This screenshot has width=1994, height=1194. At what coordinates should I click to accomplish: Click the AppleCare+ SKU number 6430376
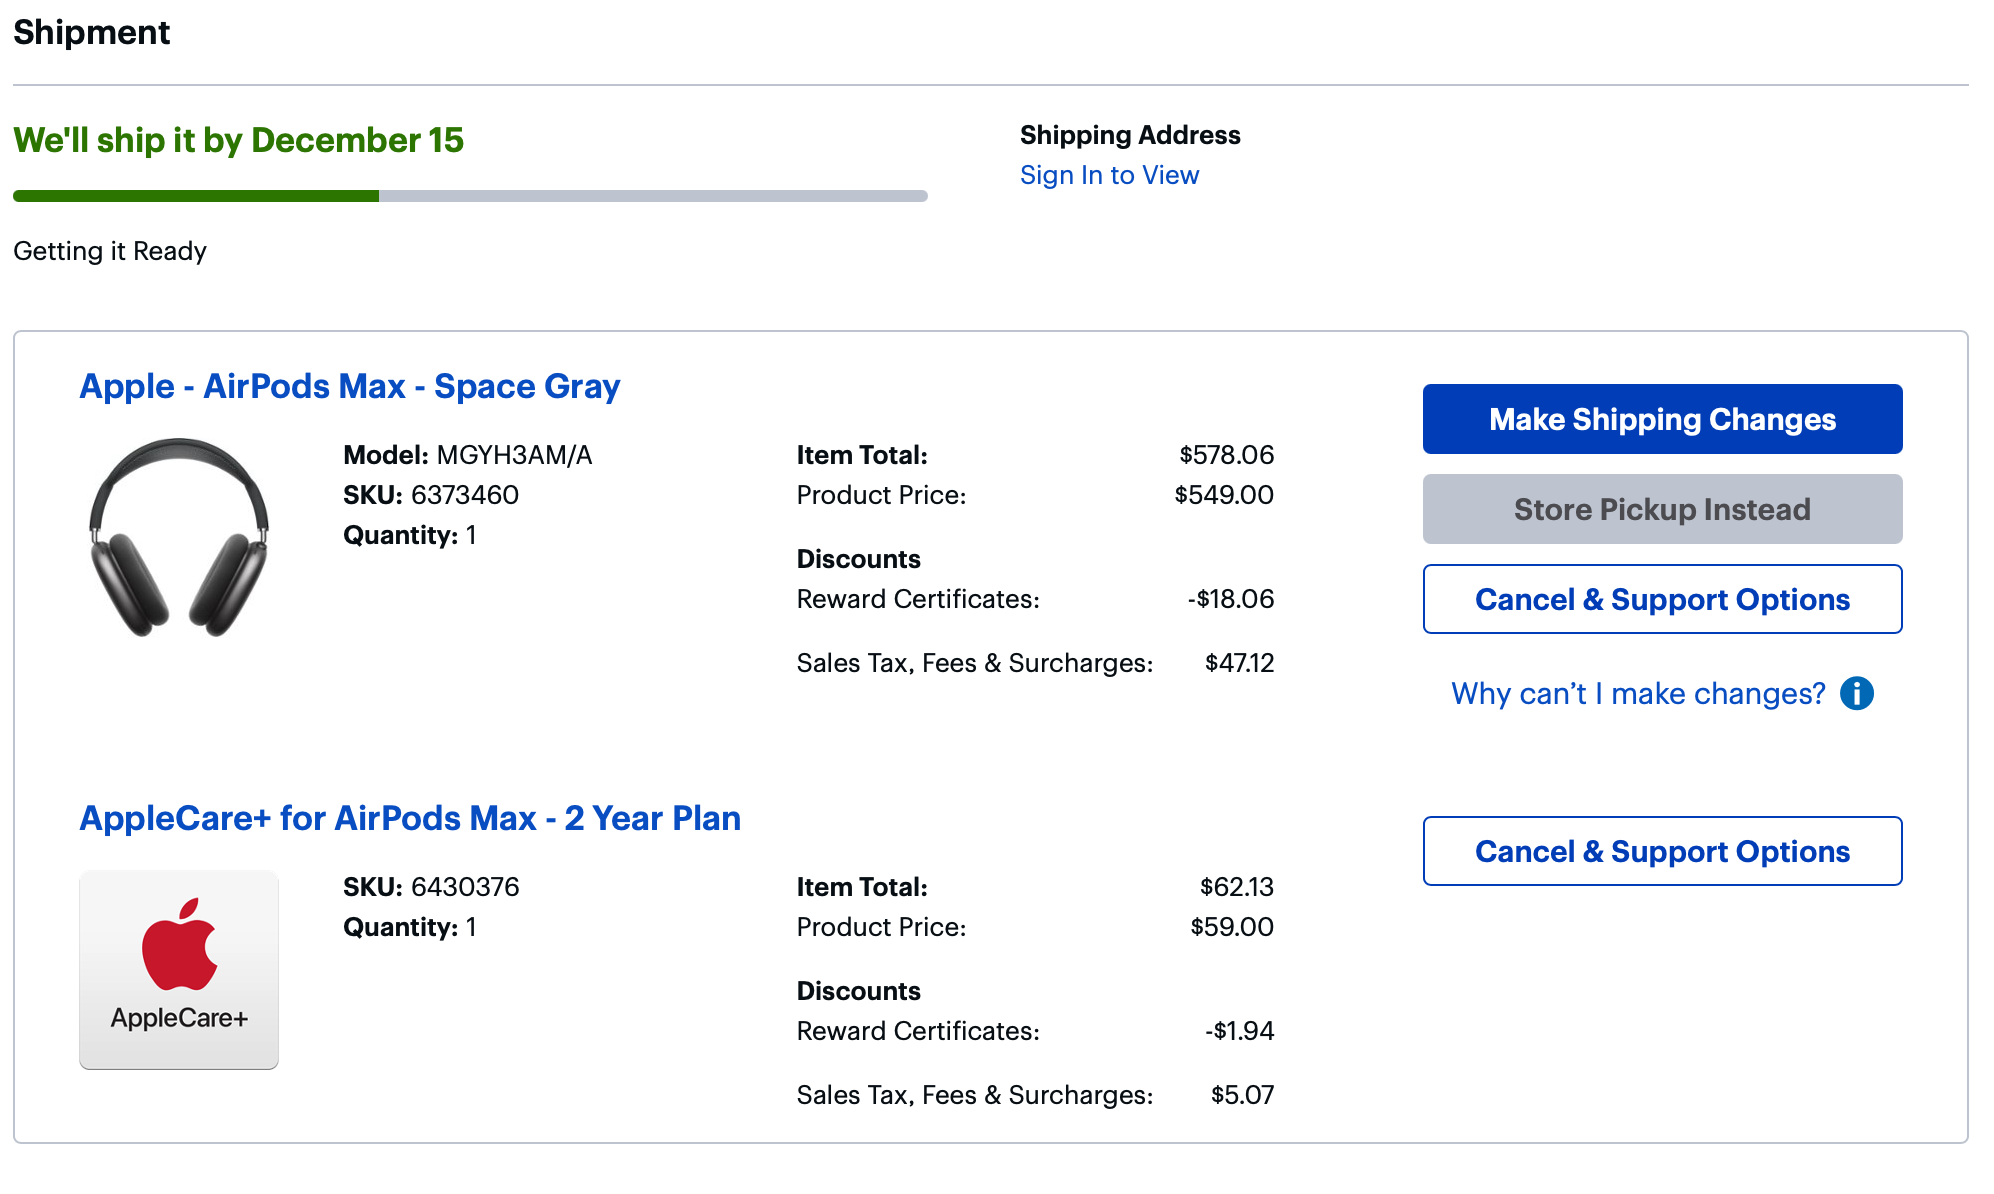point(465,887)
